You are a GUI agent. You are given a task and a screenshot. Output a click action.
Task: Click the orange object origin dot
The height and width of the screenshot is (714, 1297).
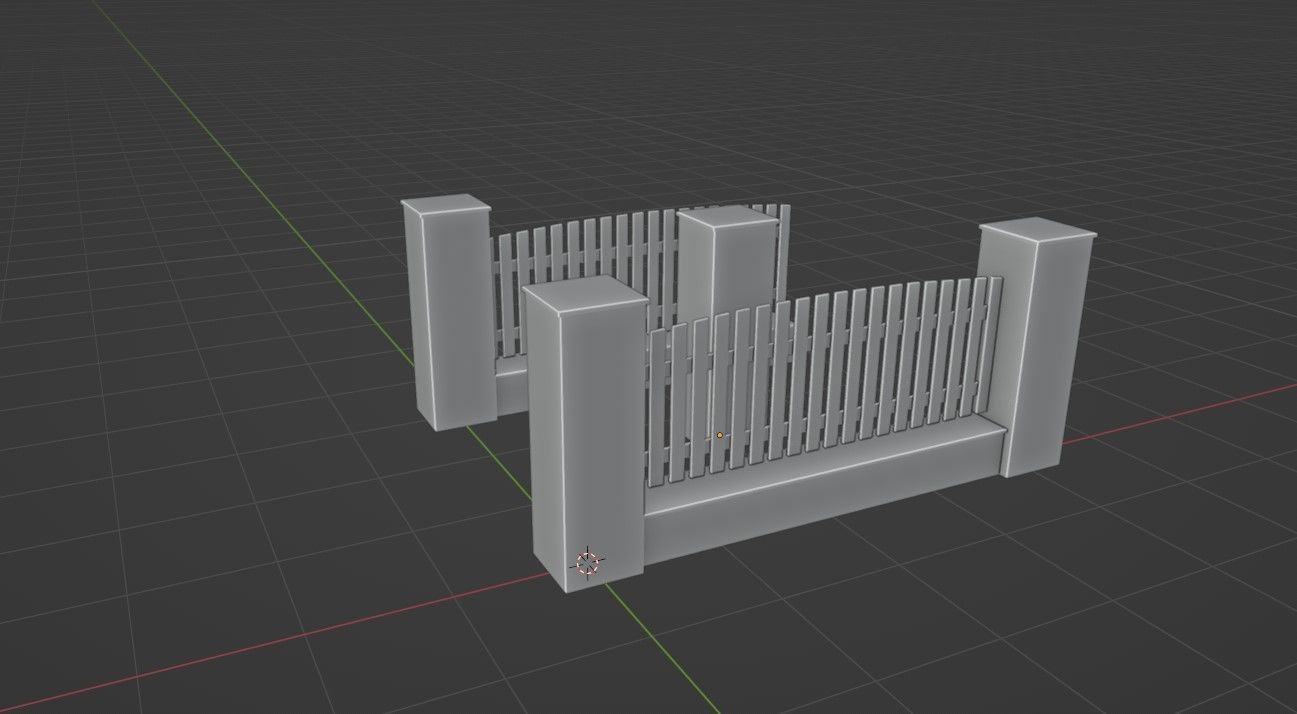coord(719,436)
